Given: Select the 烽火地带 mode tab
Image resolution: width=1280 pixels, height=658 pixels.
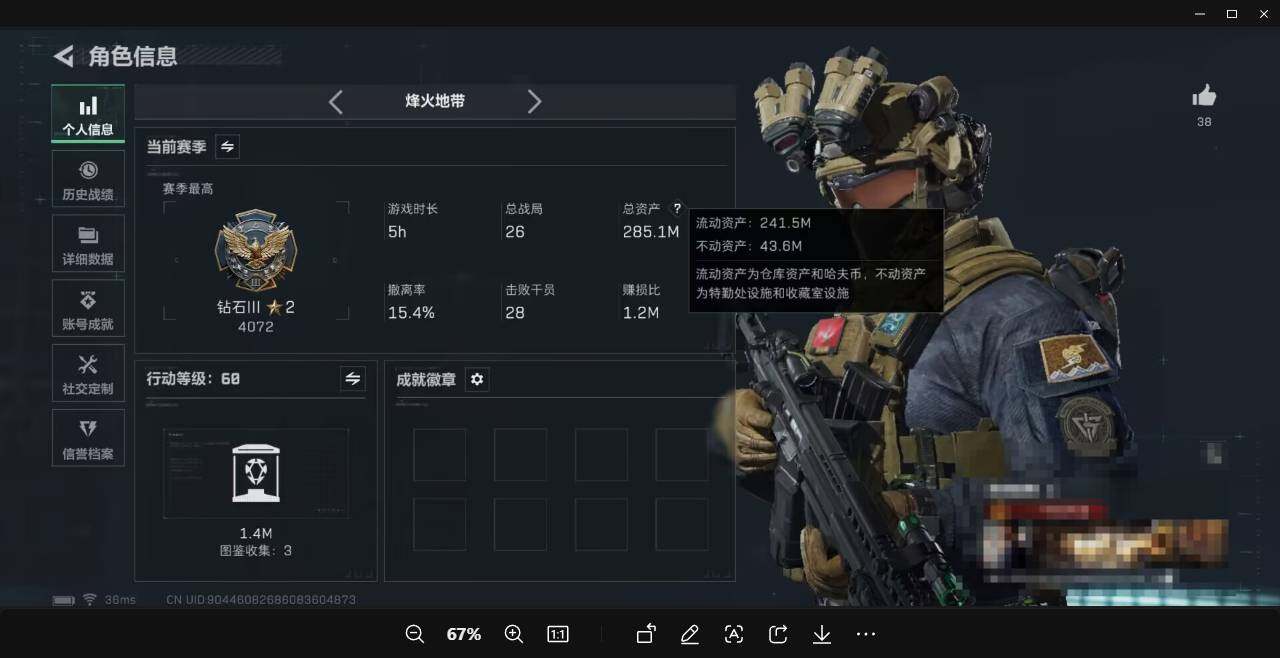Looking at the screenshot, I should pyautogui.click(x=435, y=101).
